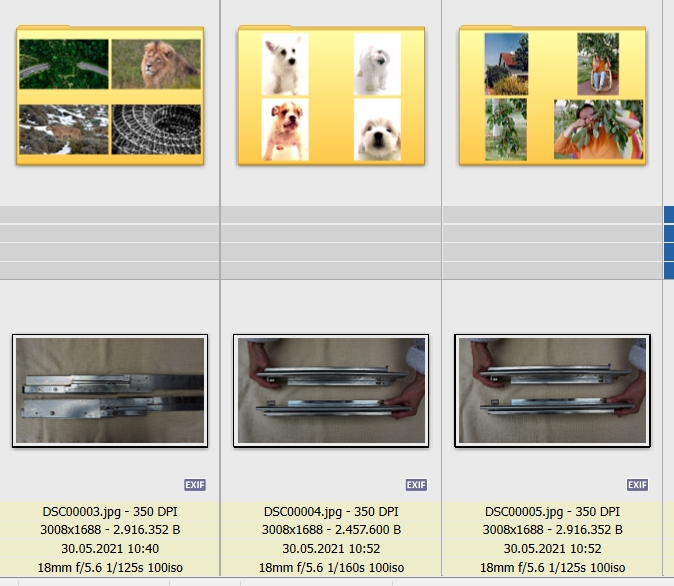Select the DSC00003.jpg thumbnail
Image resolution: width=674 pixels, height=586 pixels.
click(110, 390)
